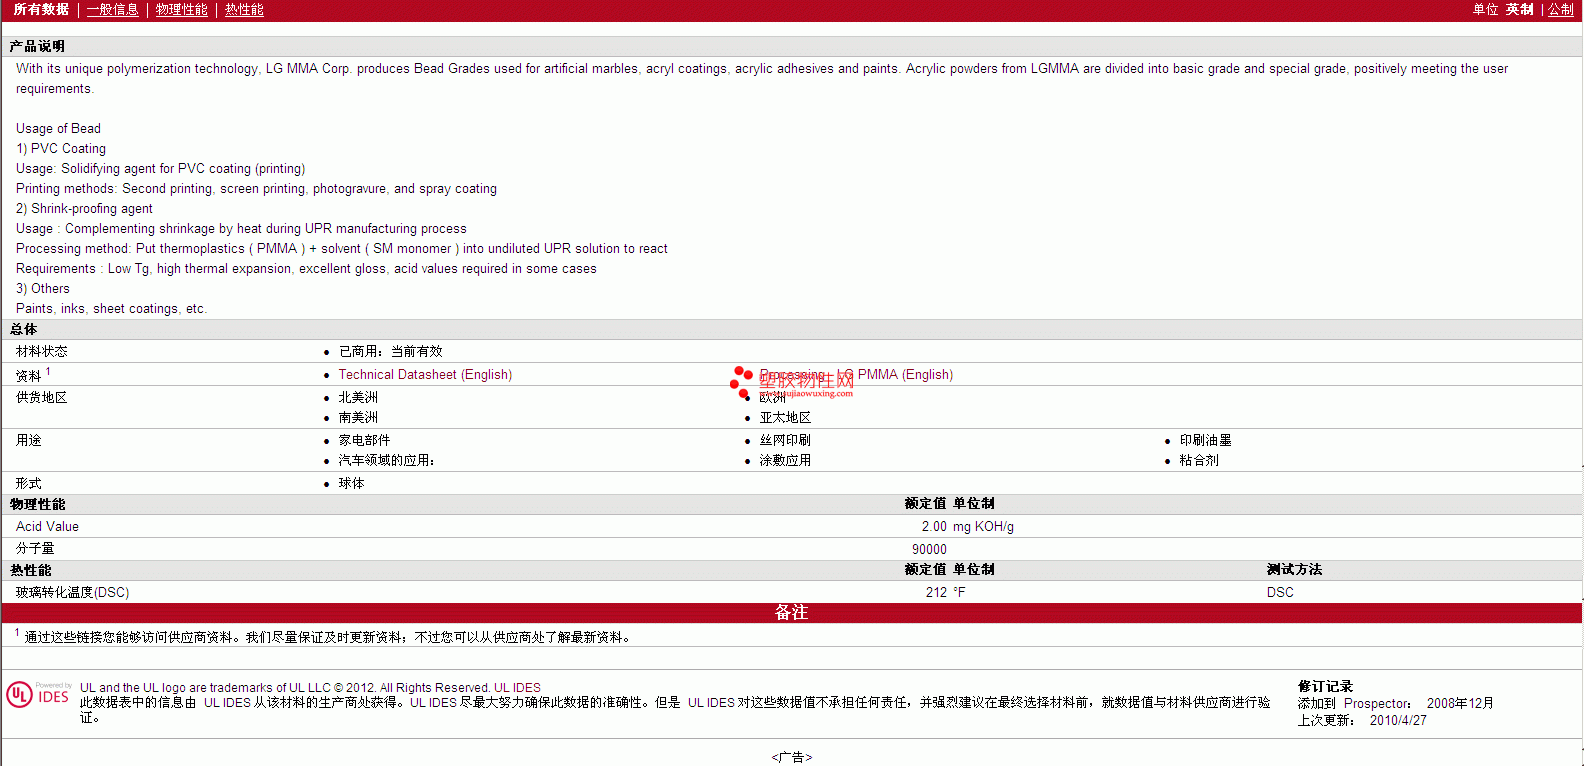The image size is (1584, 766).
Task: Click UL IDES link after 此数据表中的信息由
Action: [x=227, y=703]
